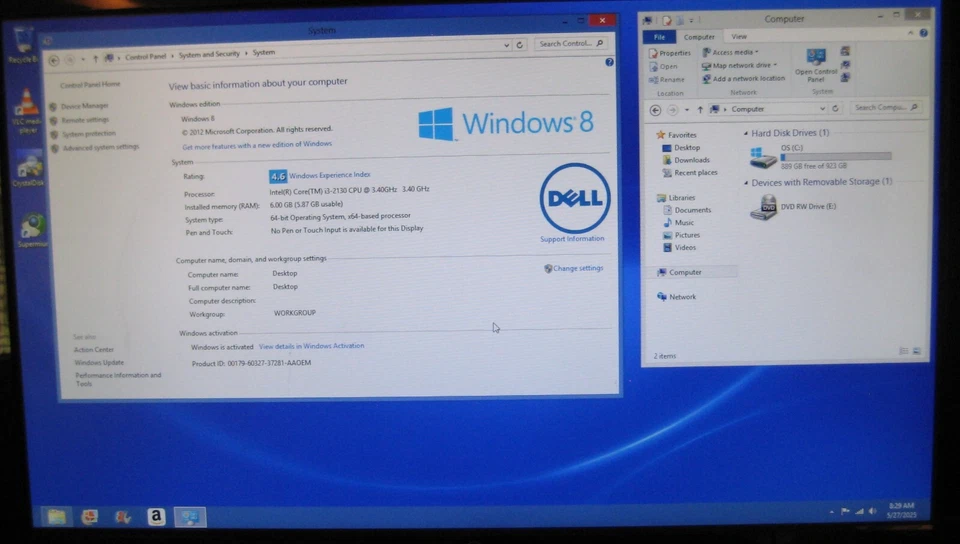Click the Search Control Panel field

click(571, 44)
